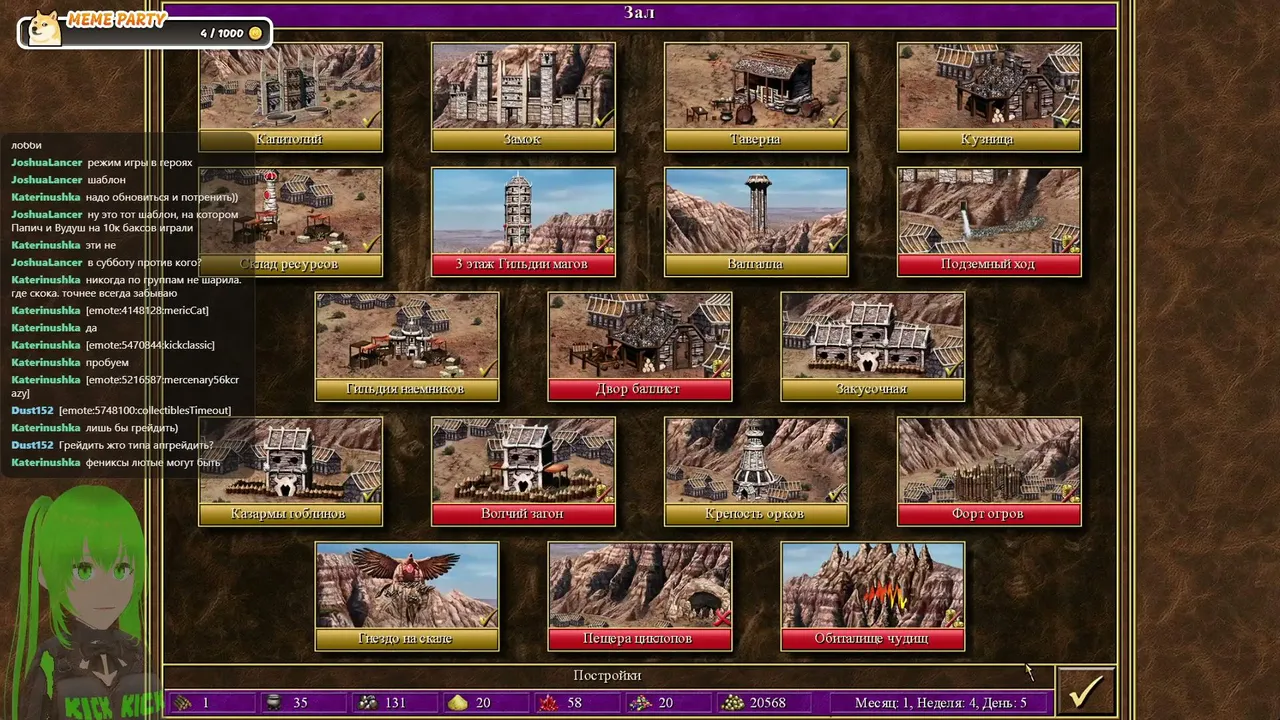Click the yellow checkmark on Крепость орков picture
This screenshot has width=1280, height=720.
836,493
